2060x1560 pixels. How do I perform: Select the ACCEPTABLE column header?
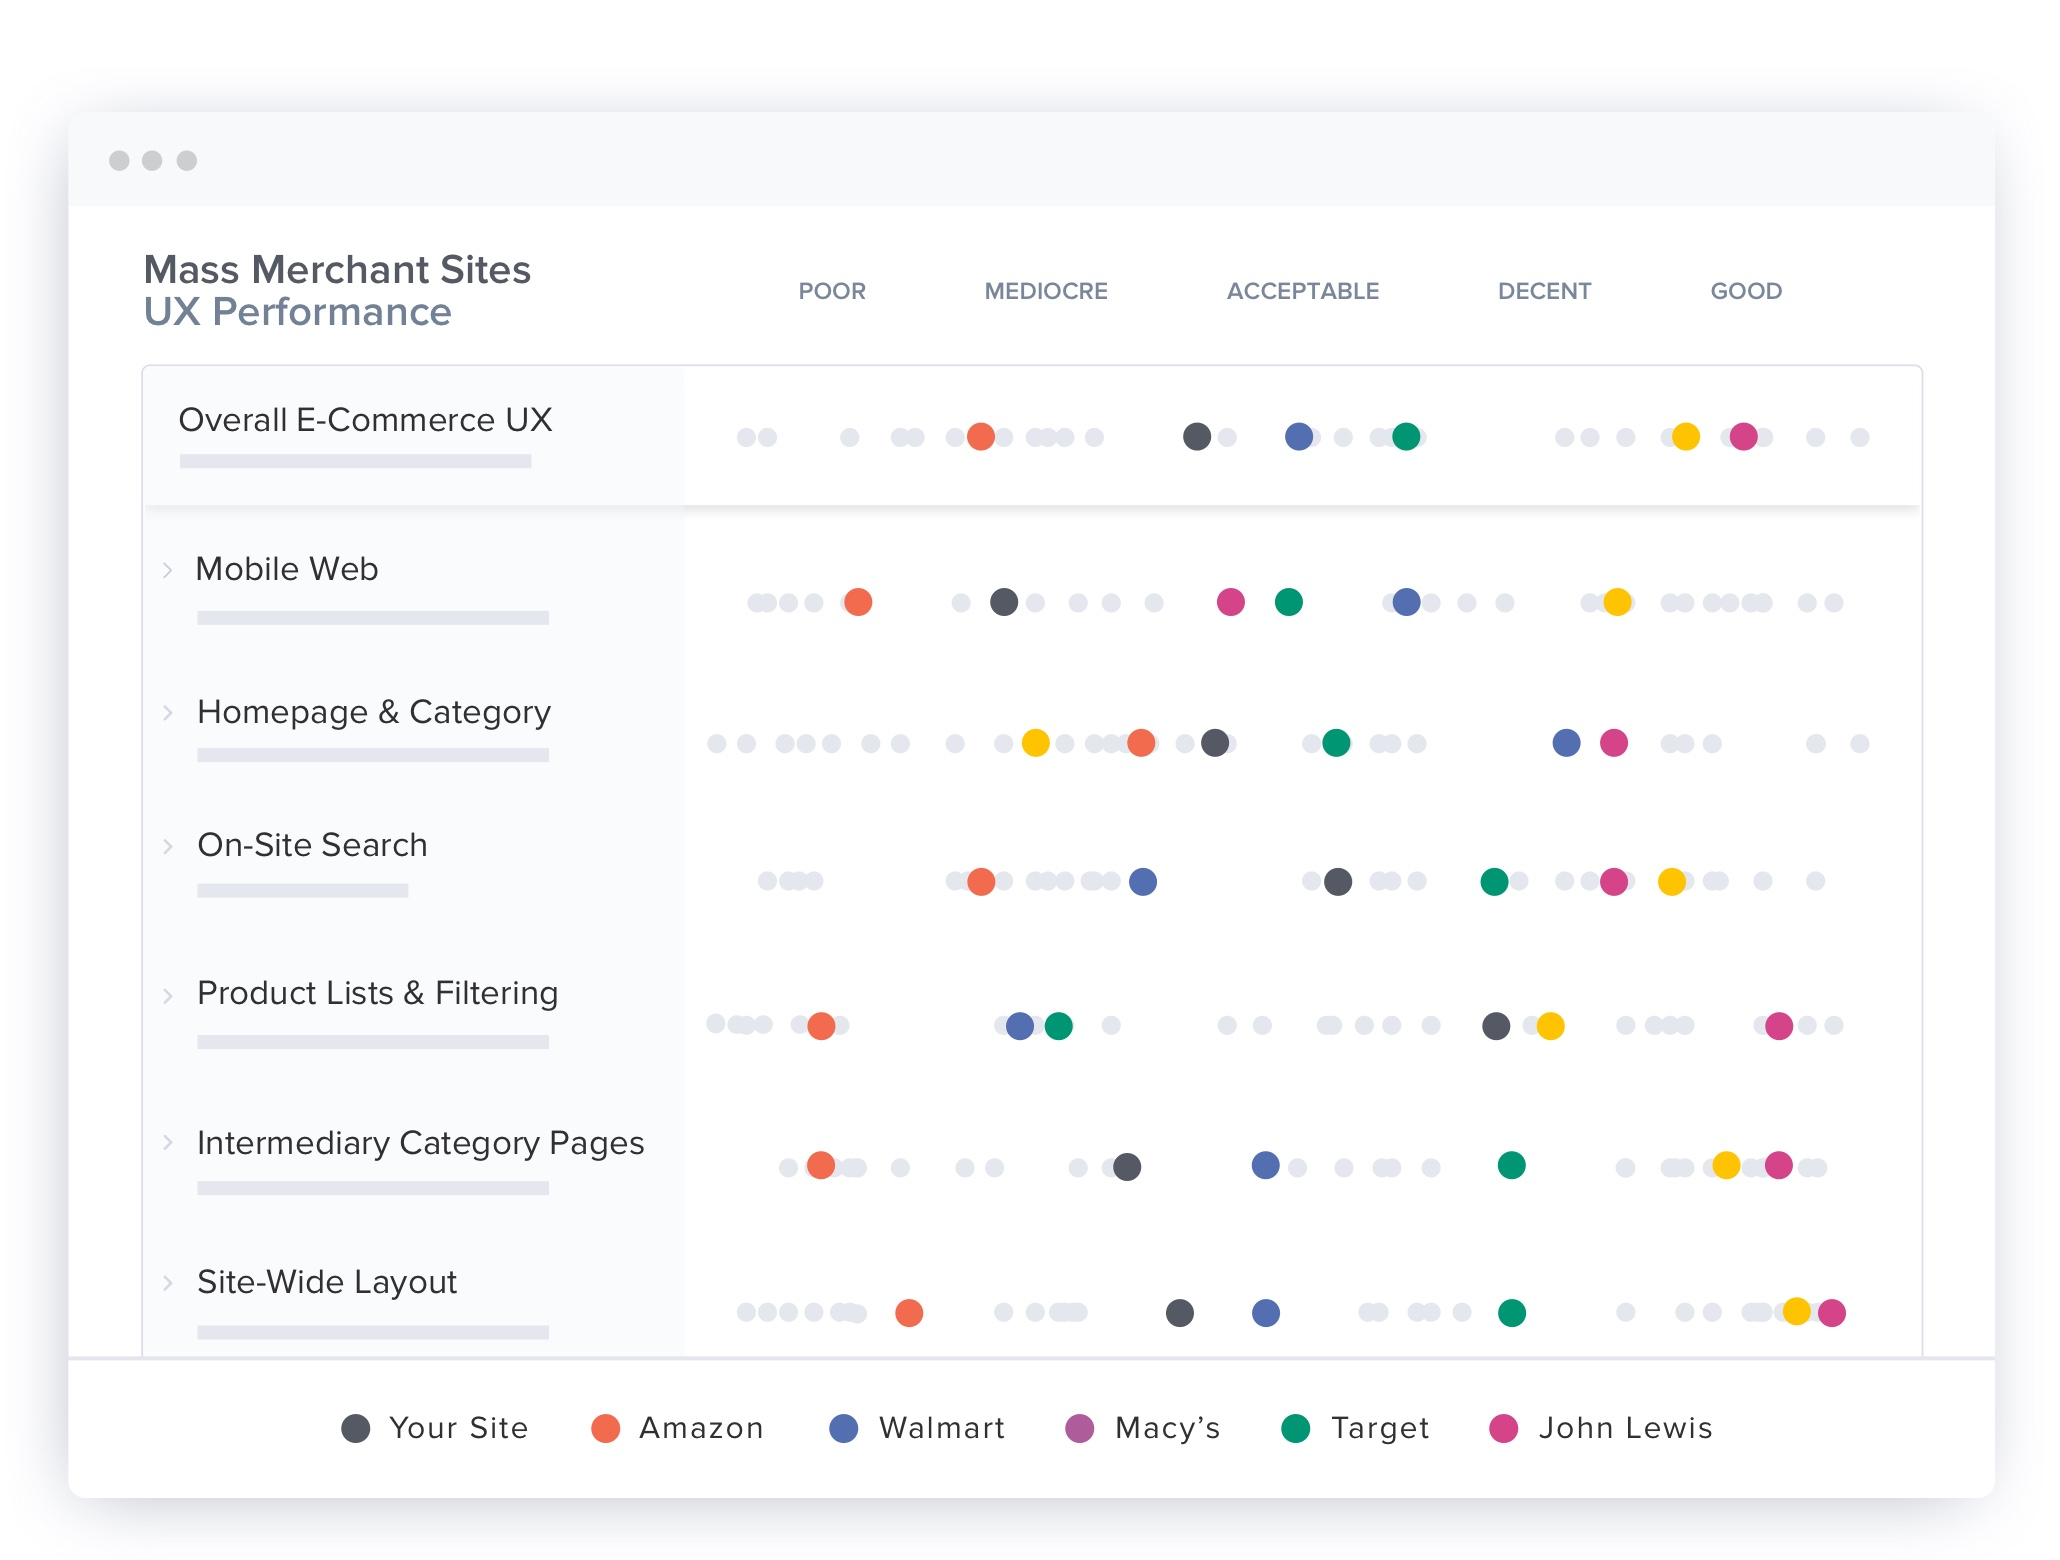click(1303, 291)
